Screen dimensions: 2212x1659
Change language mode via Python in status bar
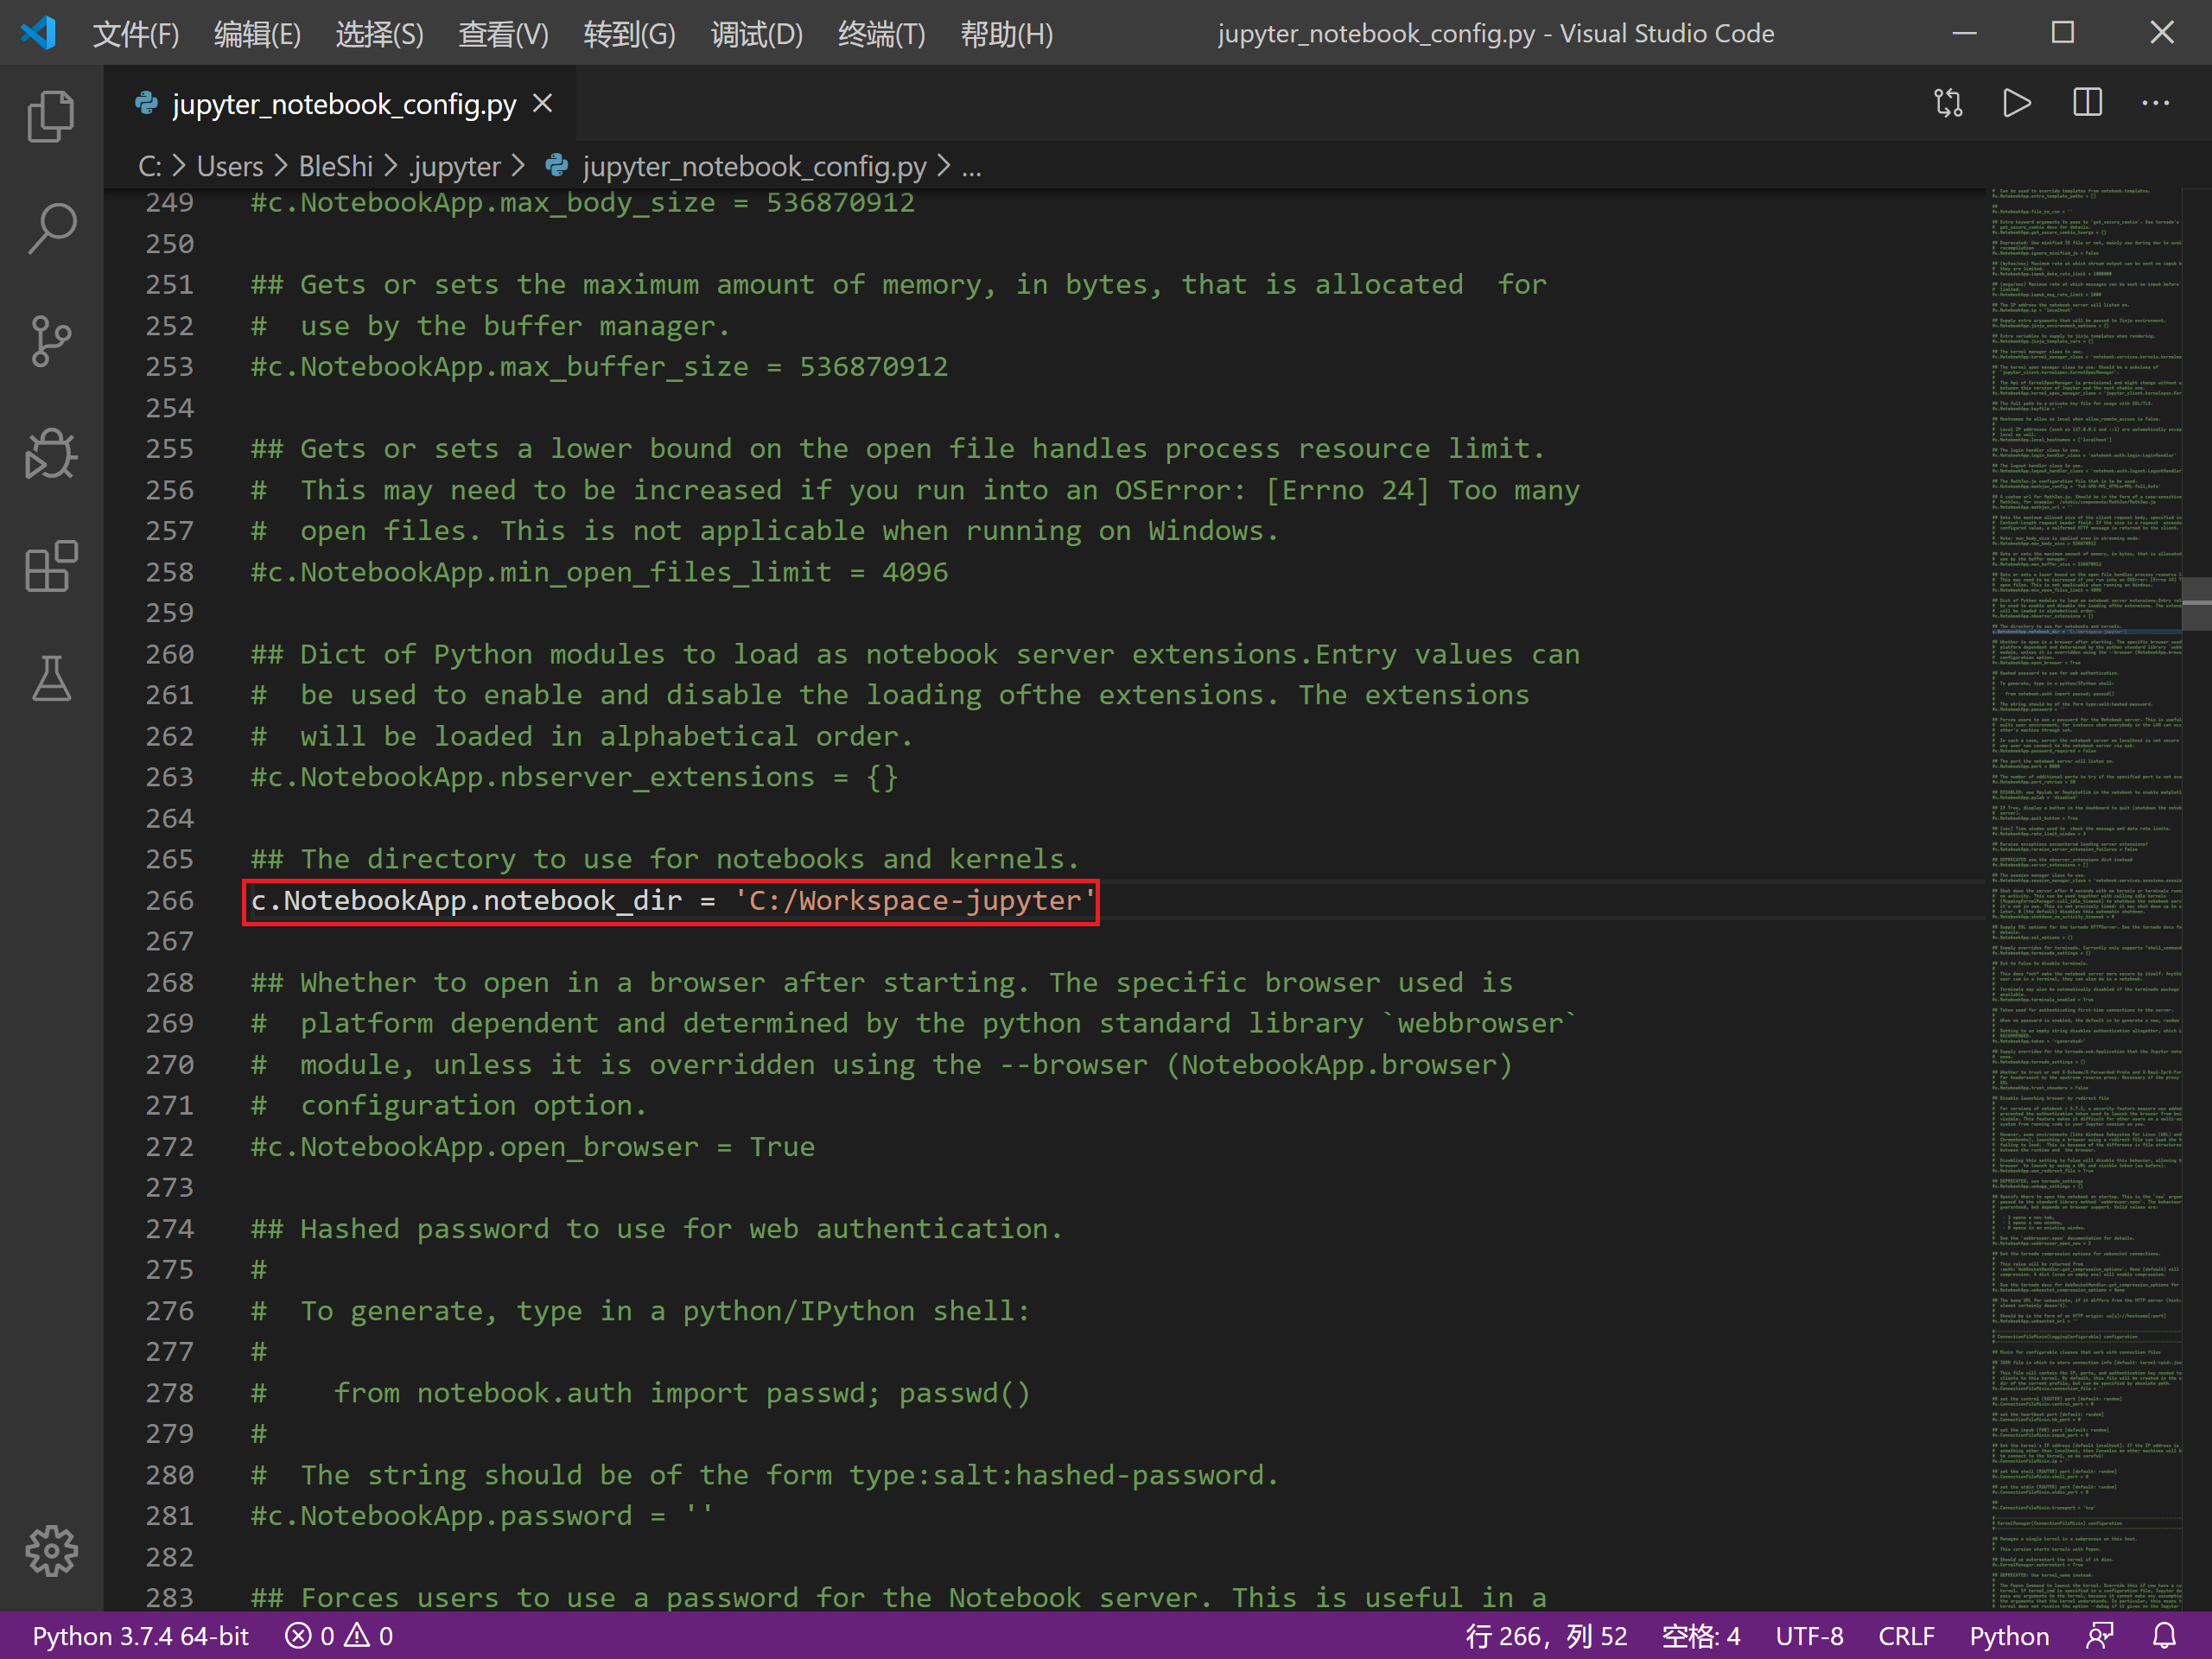pos(2009,1636)
